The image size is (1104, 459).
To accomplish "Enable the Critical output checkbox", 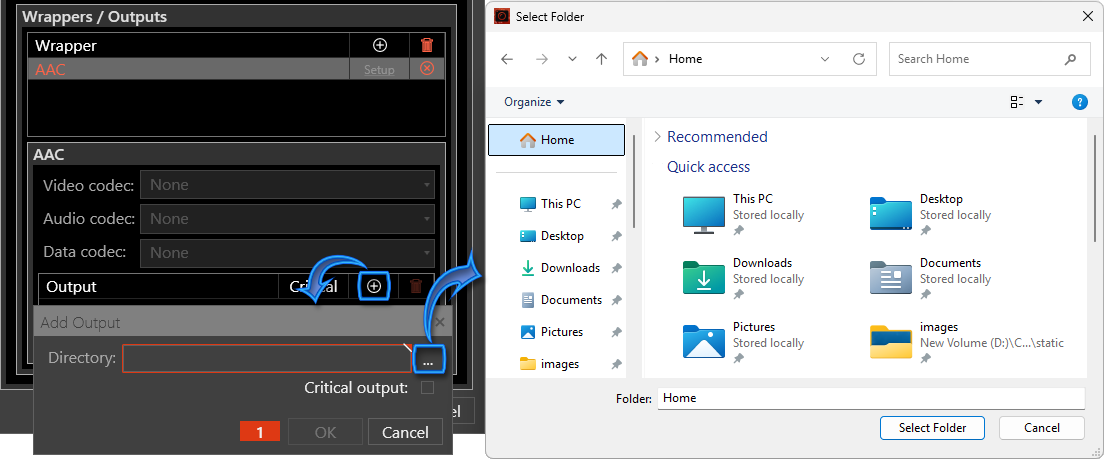I will 427,388.
